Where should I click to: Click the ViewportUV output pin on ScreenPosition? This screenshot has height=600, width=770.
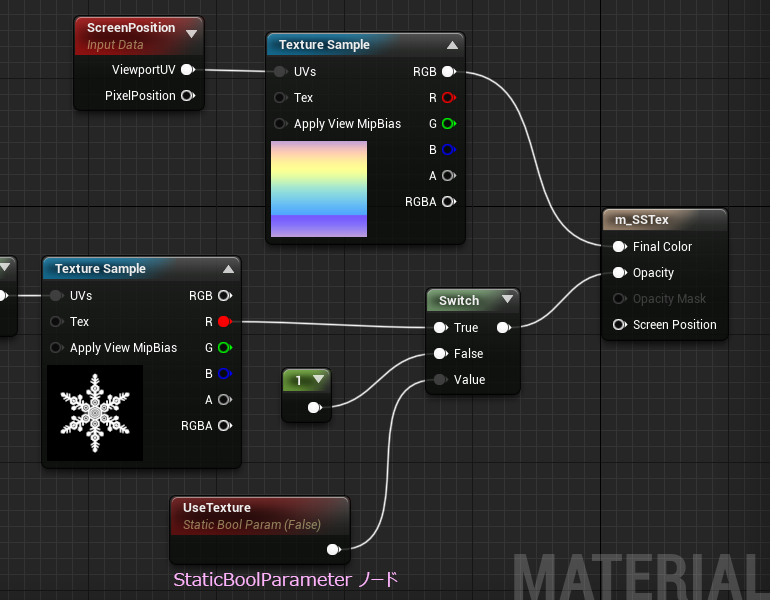click(188, 70)
